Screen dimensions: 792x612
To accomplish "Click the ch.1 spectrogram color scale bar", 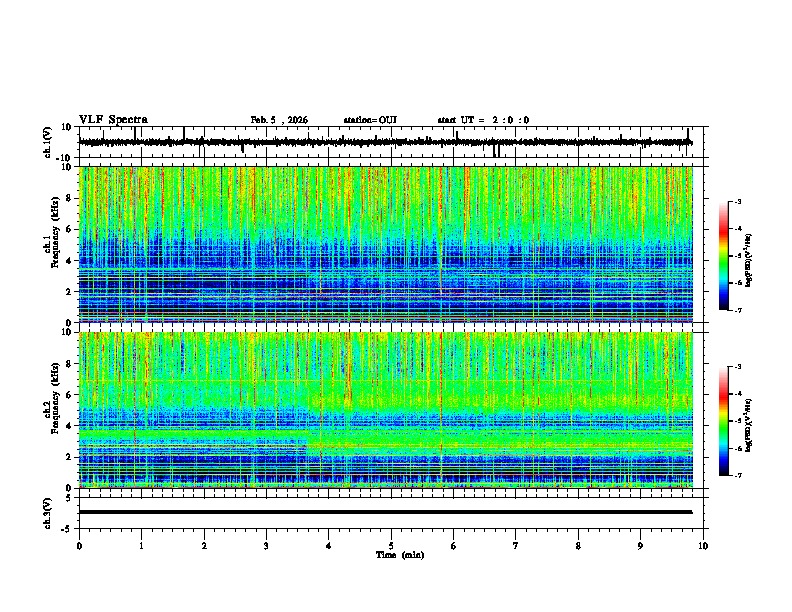I will pyautogui.click(x=724, y=256).
